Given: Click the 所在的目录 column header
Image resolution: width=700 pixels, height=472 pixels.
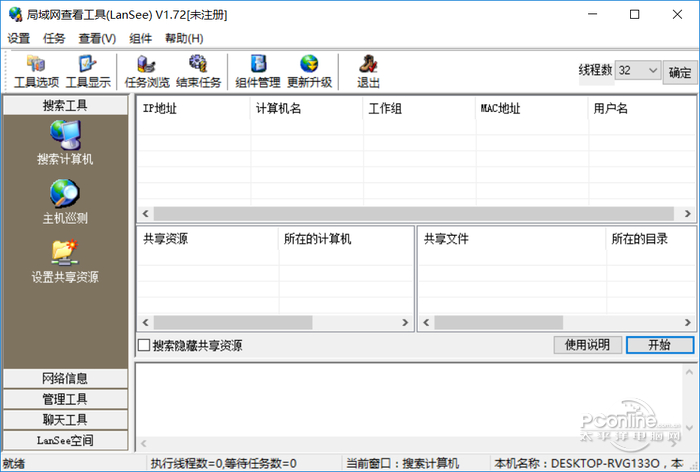Looking at the screenshot, I should [x=651, y=238].
